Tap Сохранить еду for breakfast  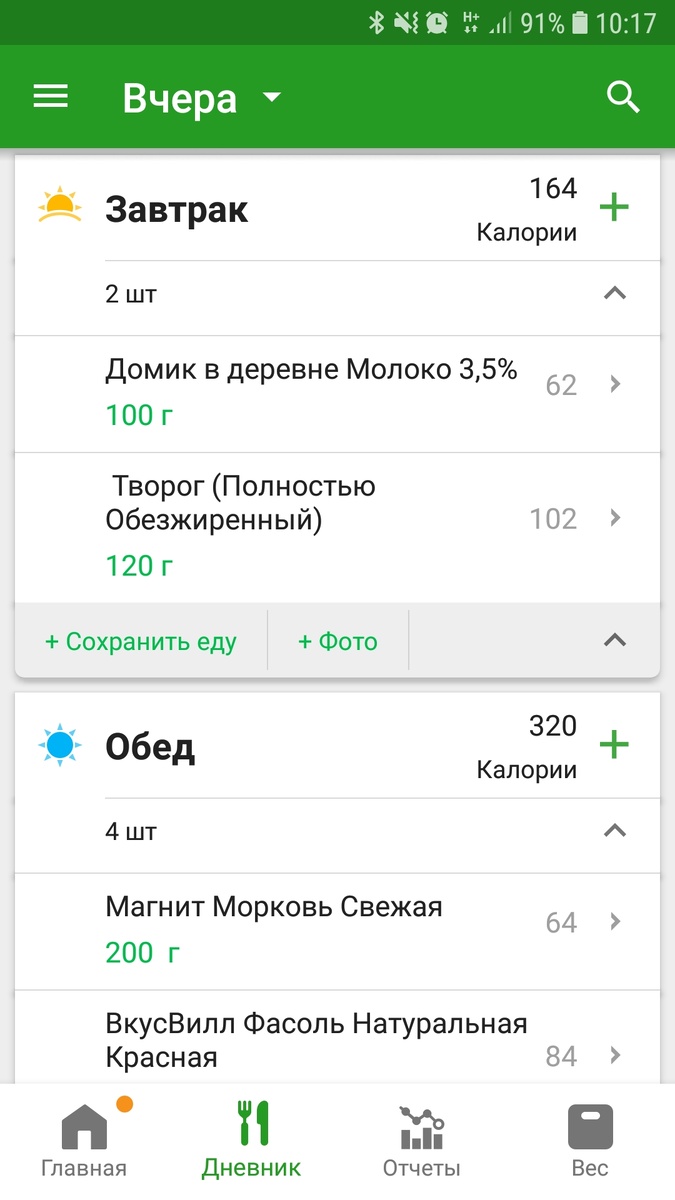140,640
